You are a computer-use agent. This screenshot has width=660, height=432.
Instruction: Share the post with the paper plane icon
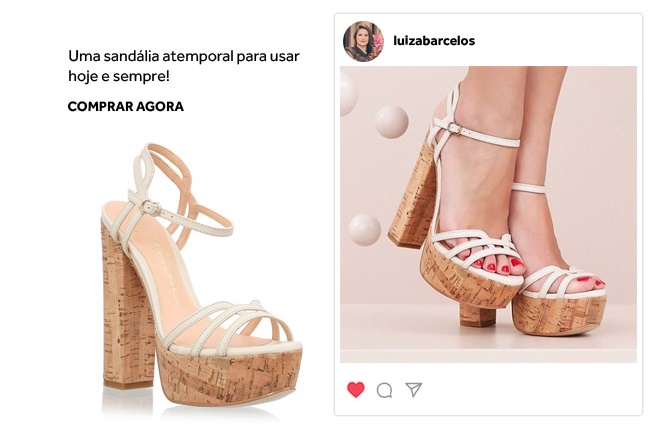coord(413,389)
